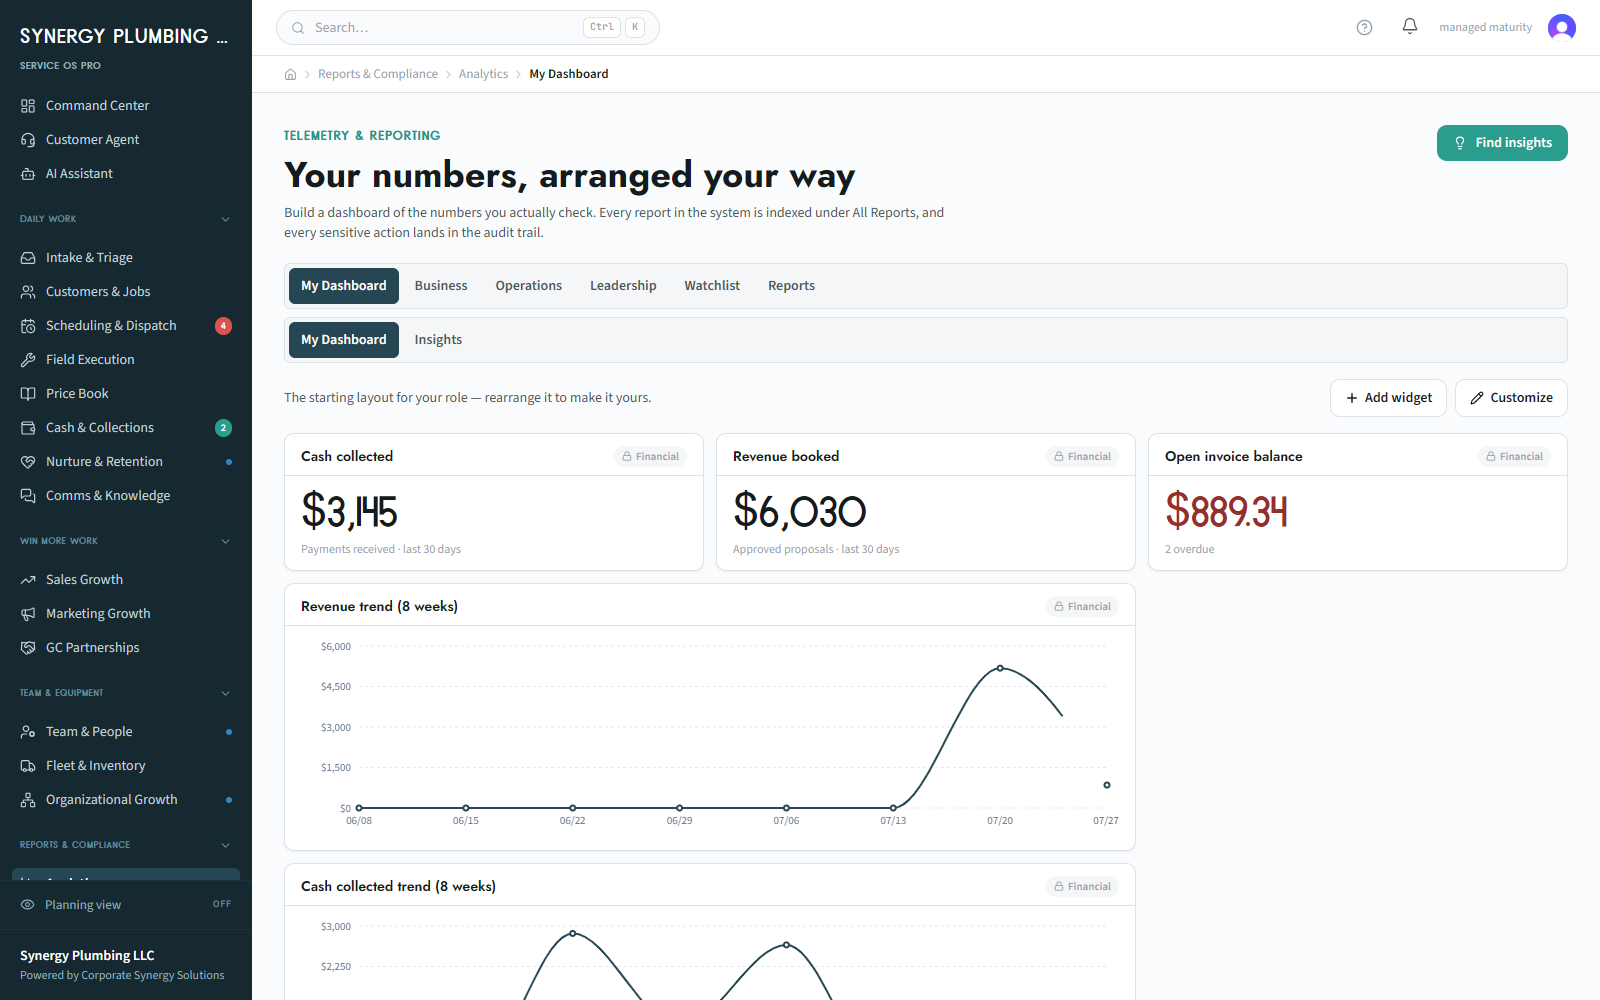Click Financial tag on Cash collected trend card

point(1082,887)
